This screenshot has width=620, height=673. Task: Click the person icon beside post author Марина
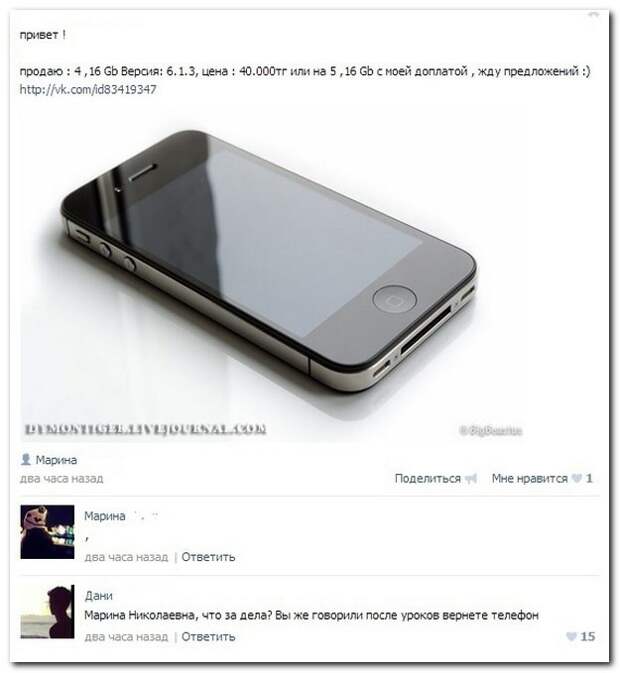26,460
